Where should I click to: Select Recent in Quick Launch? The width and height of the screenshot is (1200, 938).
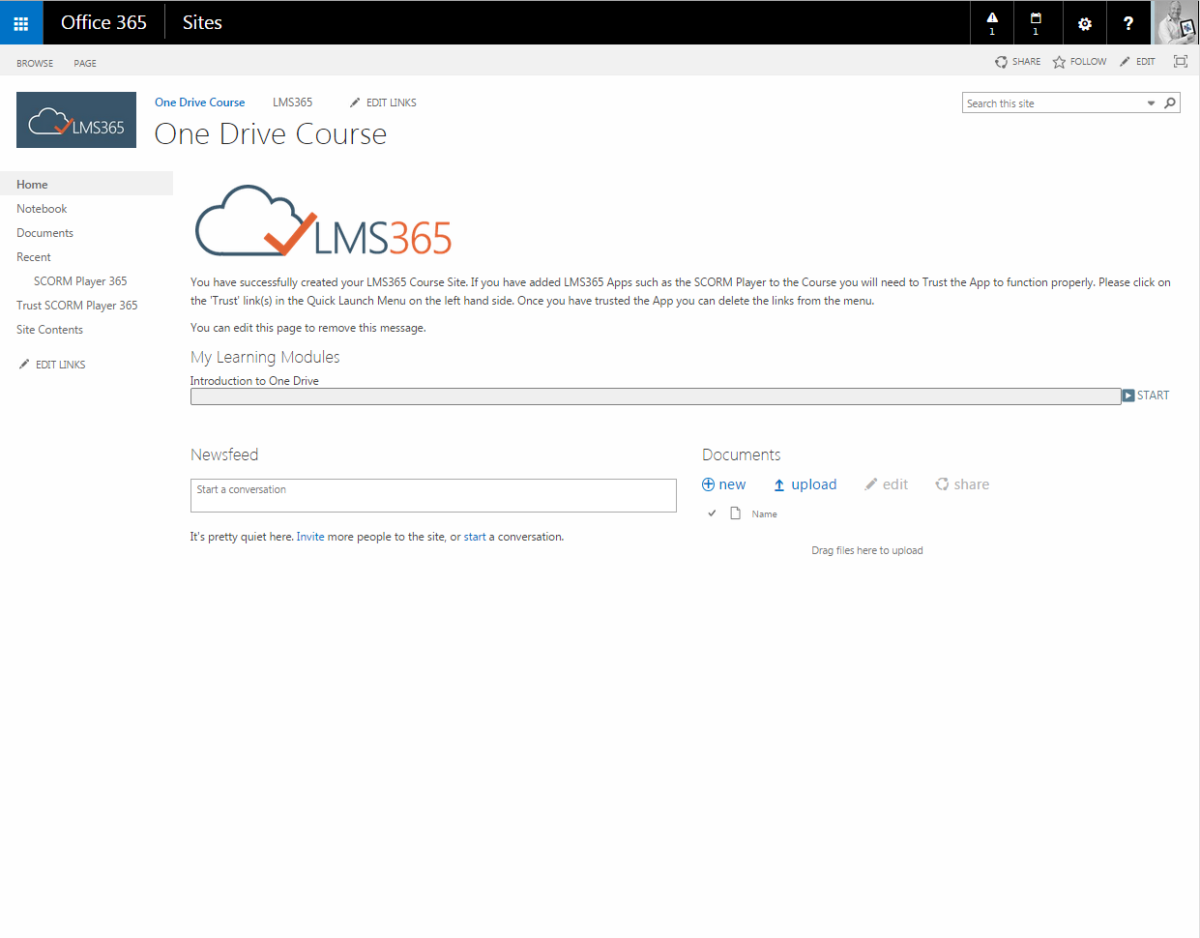pos(34,257)
